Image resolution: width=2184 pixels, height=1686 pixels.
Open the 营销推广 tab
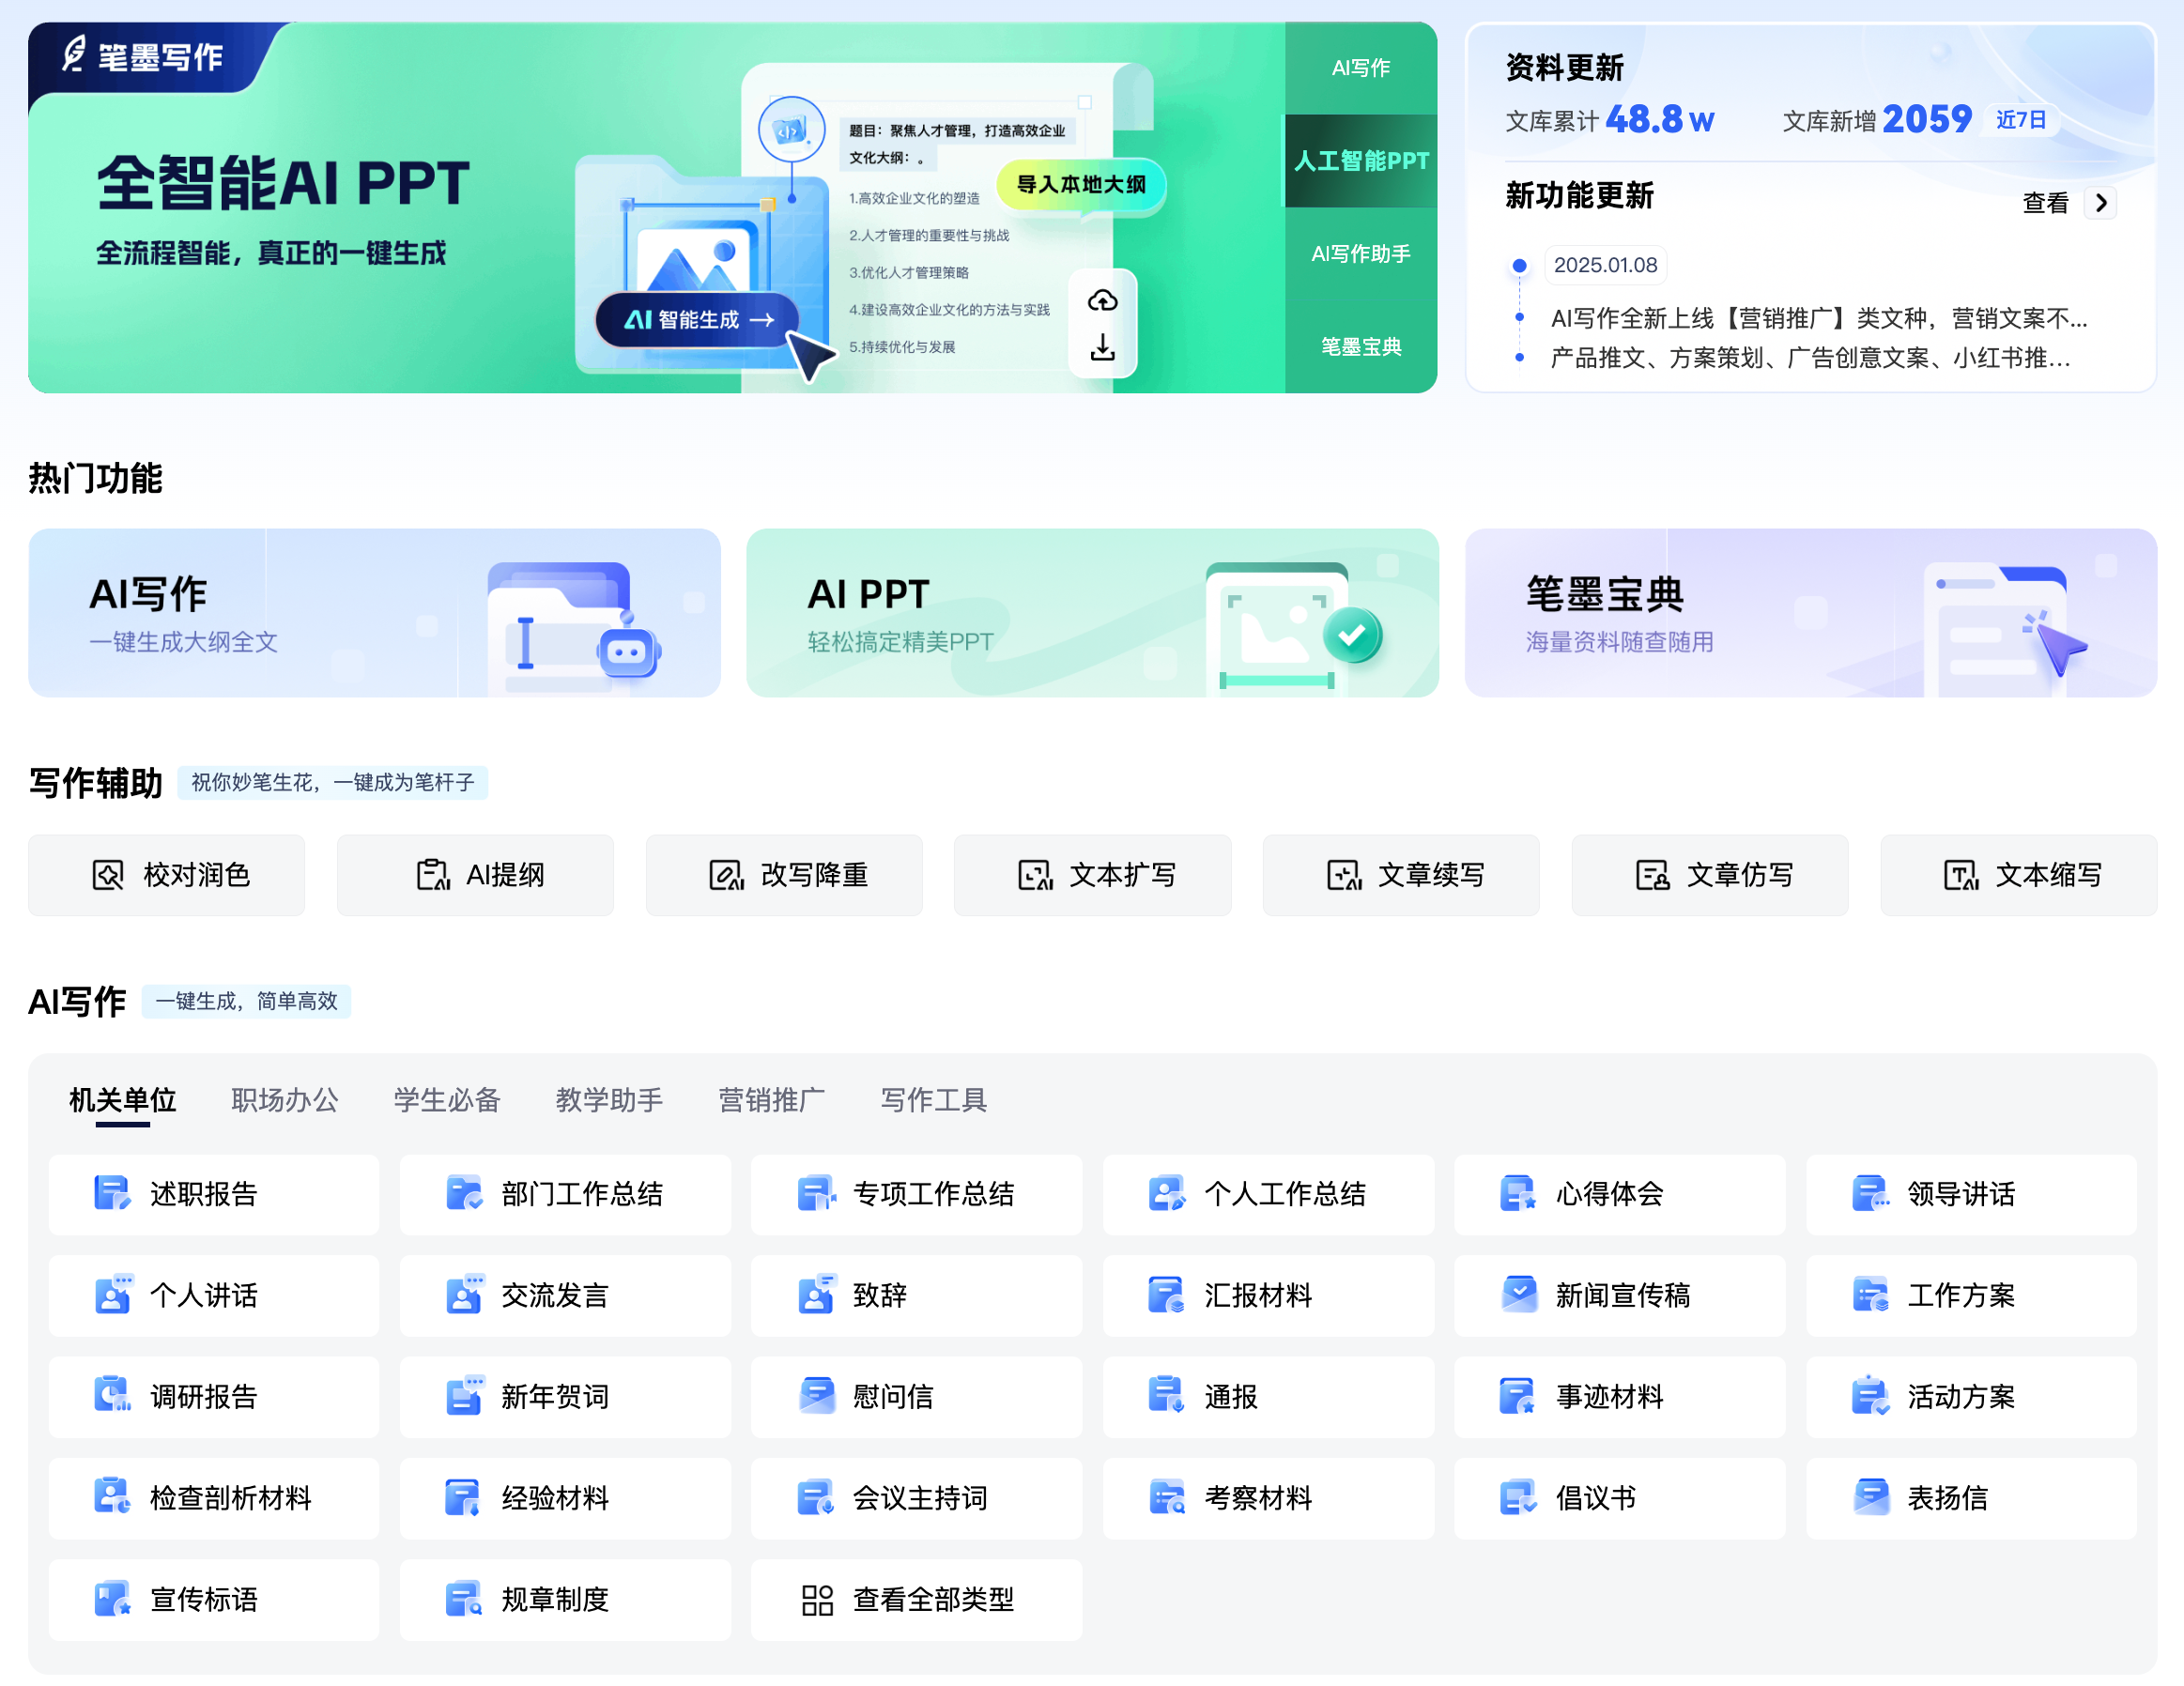pyautogui.click(x=771, y=1099)
